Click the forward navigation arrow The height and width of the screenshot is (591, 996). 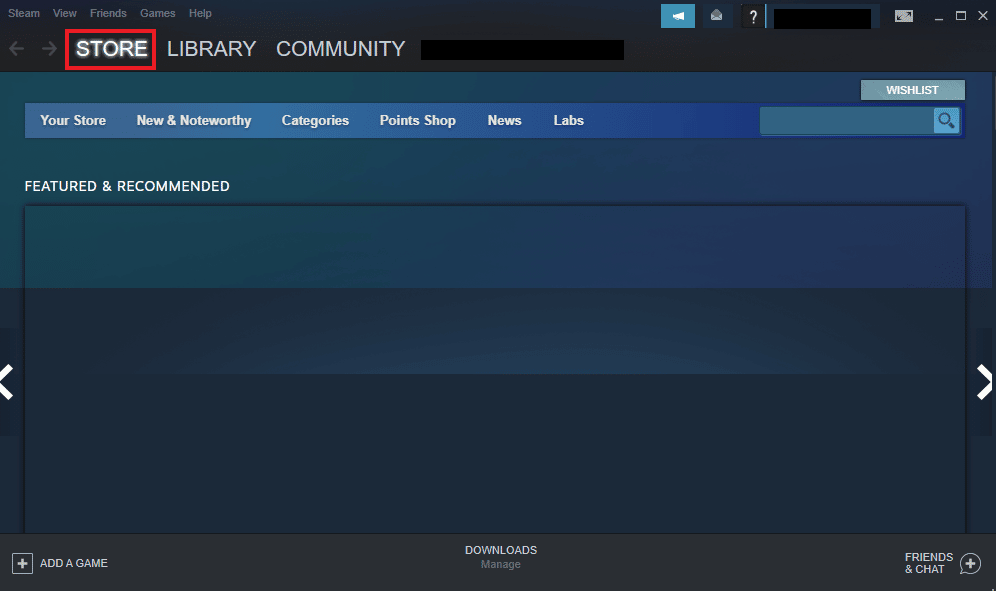point(48,47)
